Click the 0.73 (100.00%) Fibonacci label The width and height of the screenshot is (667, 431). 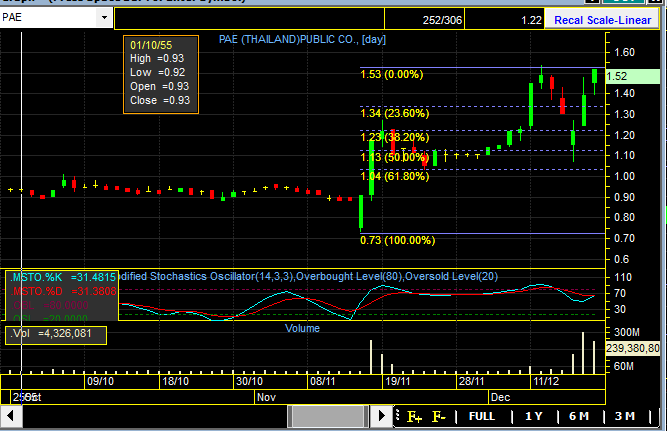pos(398,240)
